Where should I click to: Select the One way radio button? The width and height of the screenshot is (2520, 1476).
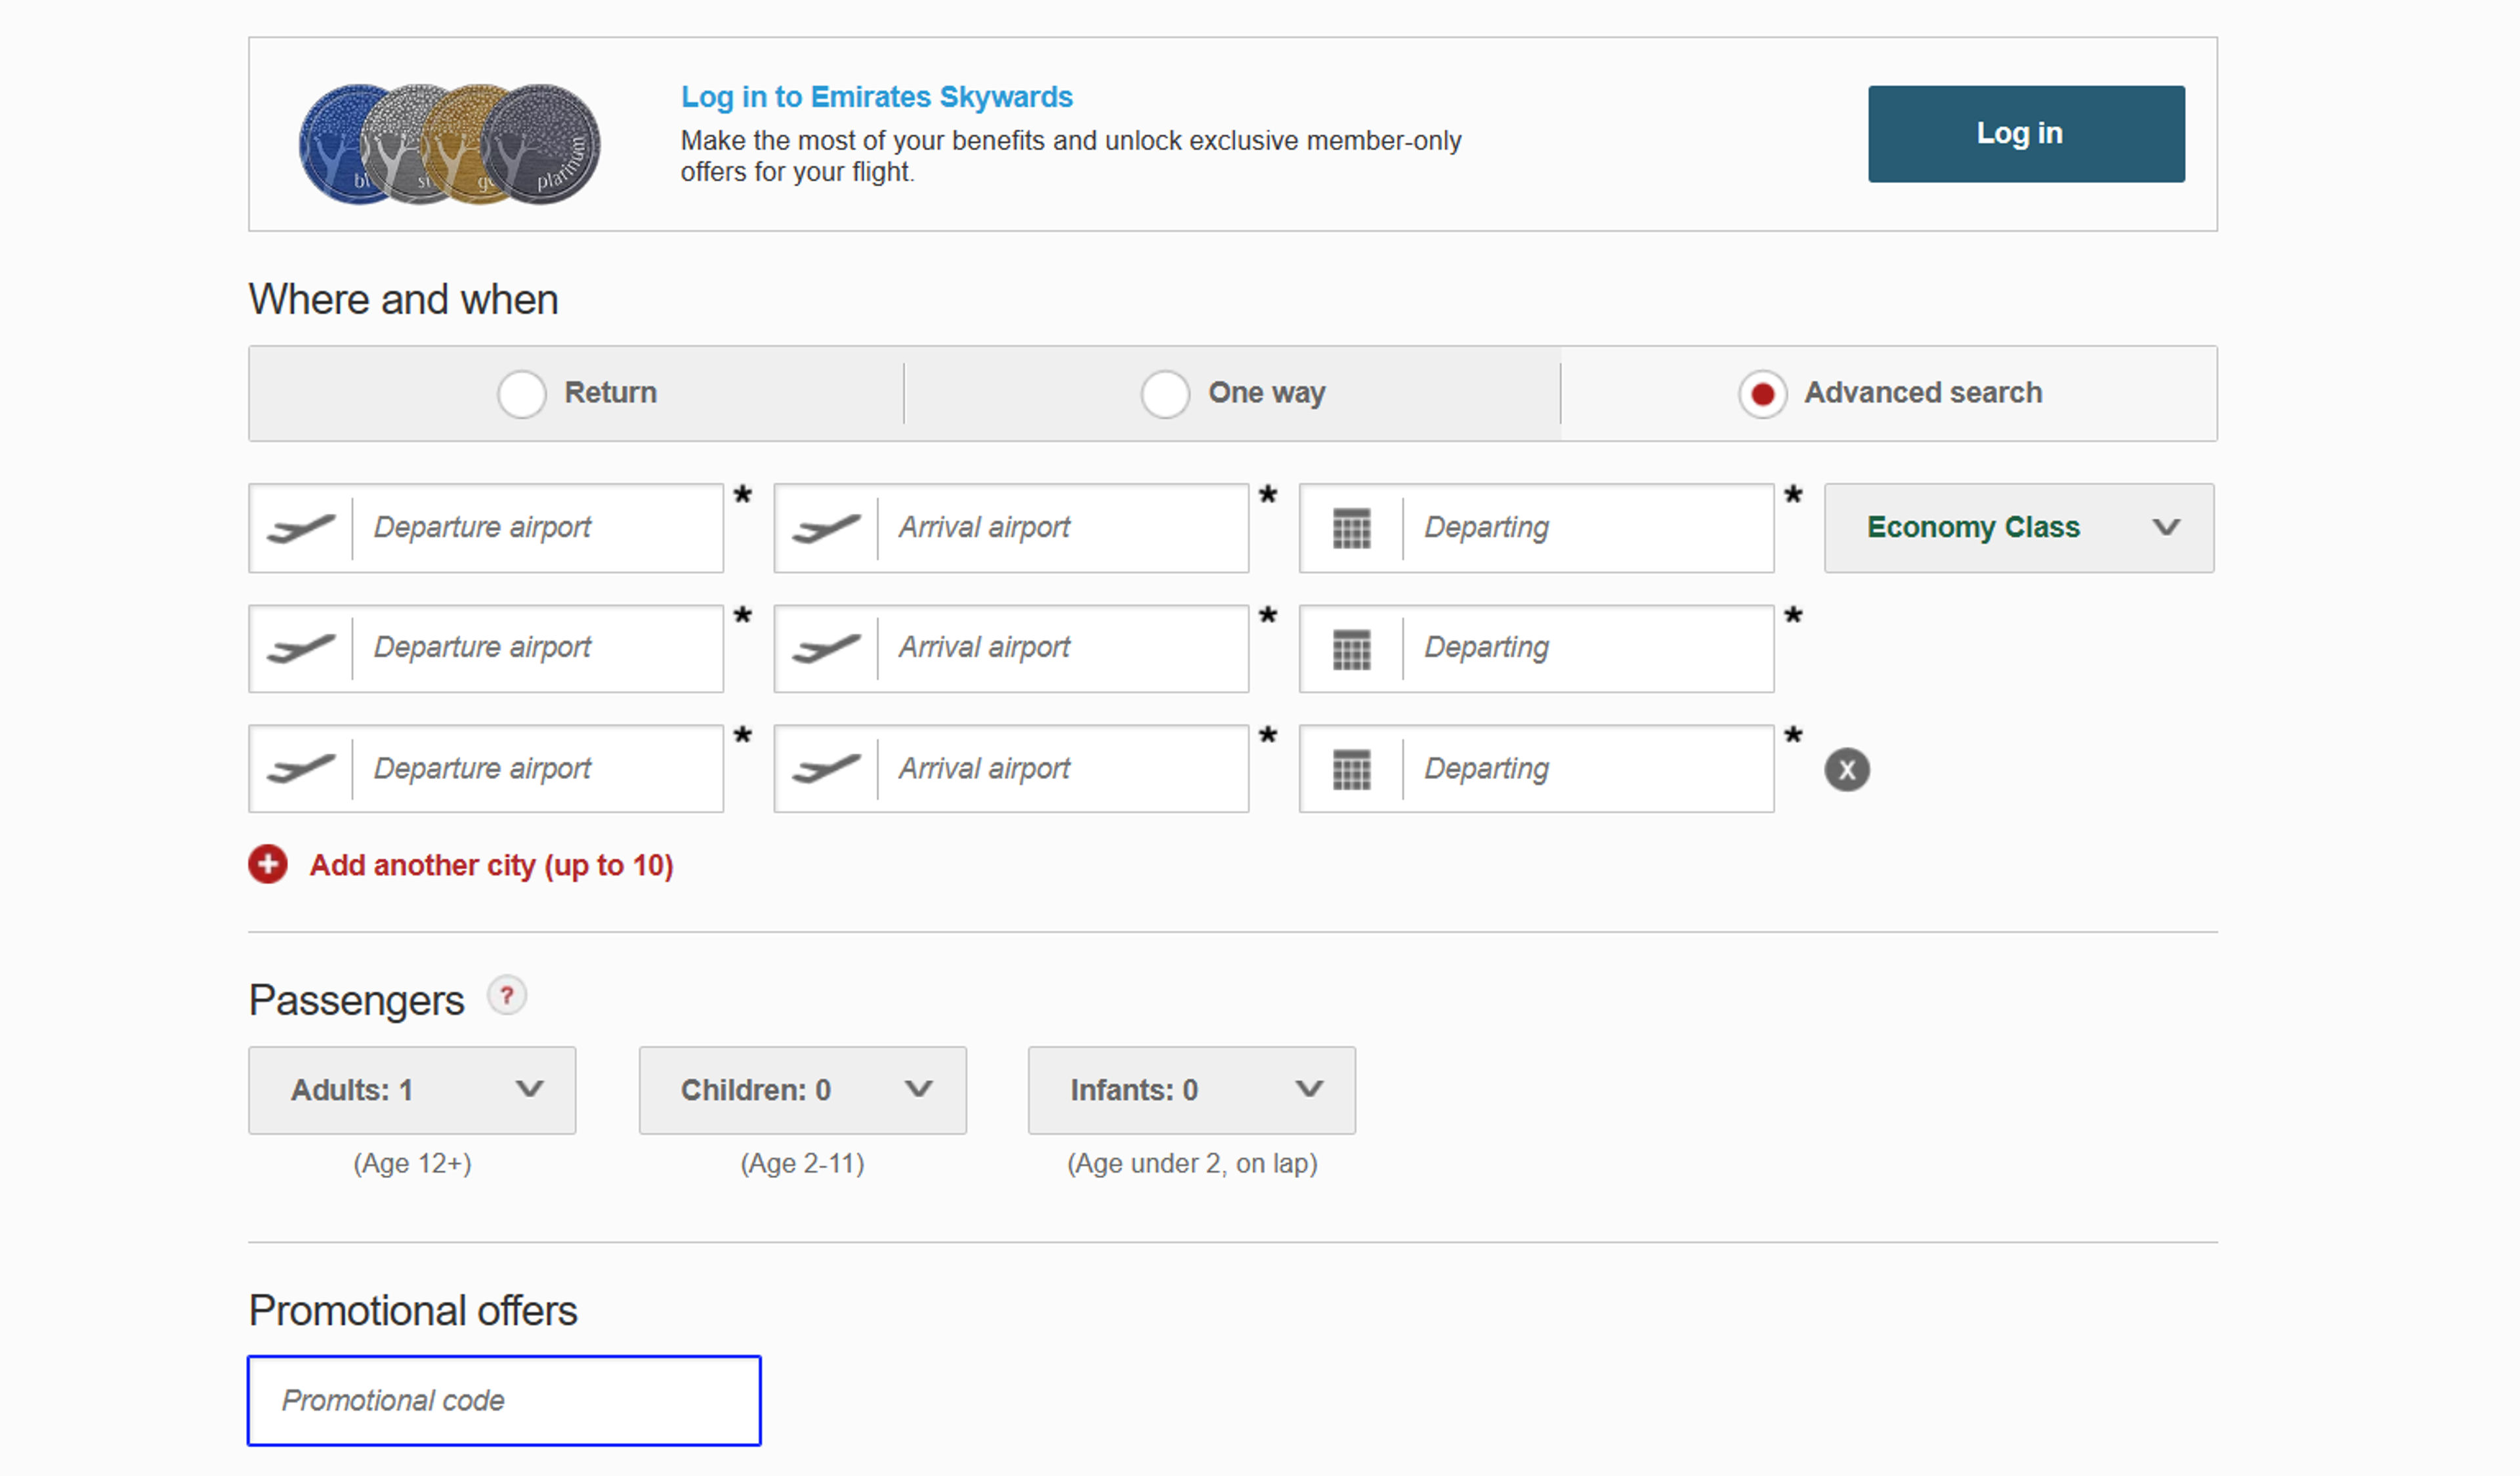(x=1165, y=394)
